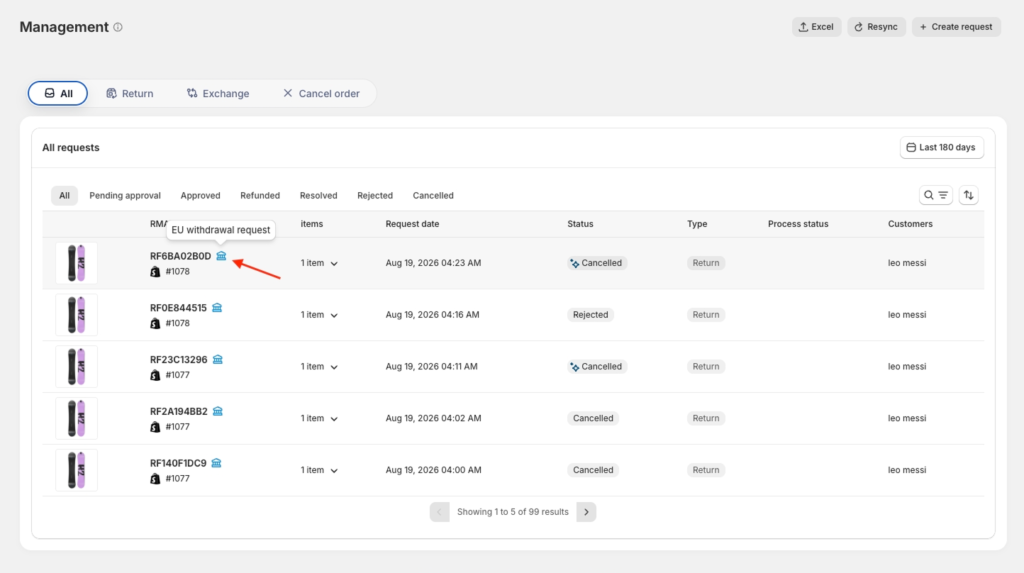Expand 1 item chevron for RF0E844515
The image size is (1024, 573).
click(x=334, y=316)
